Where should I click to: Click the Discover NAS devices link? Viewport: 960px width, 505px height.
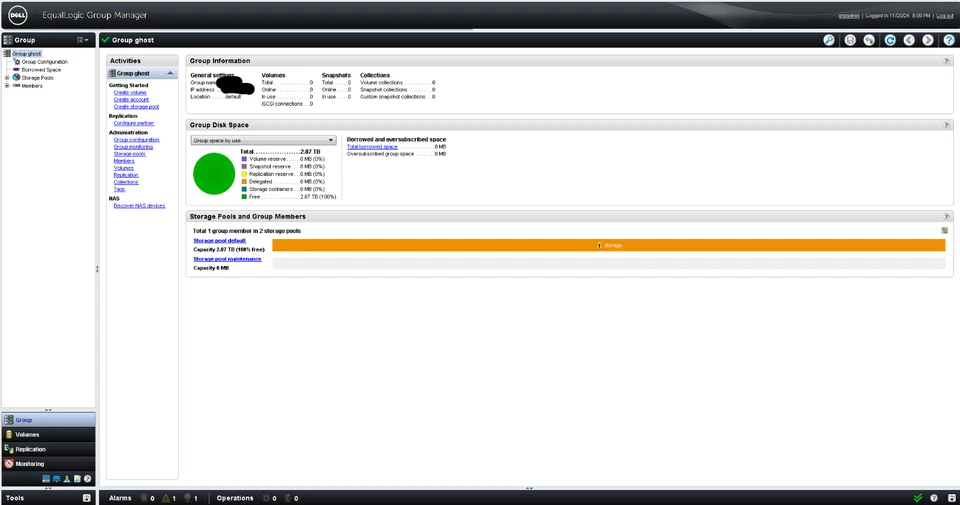(x=139, y=206)
